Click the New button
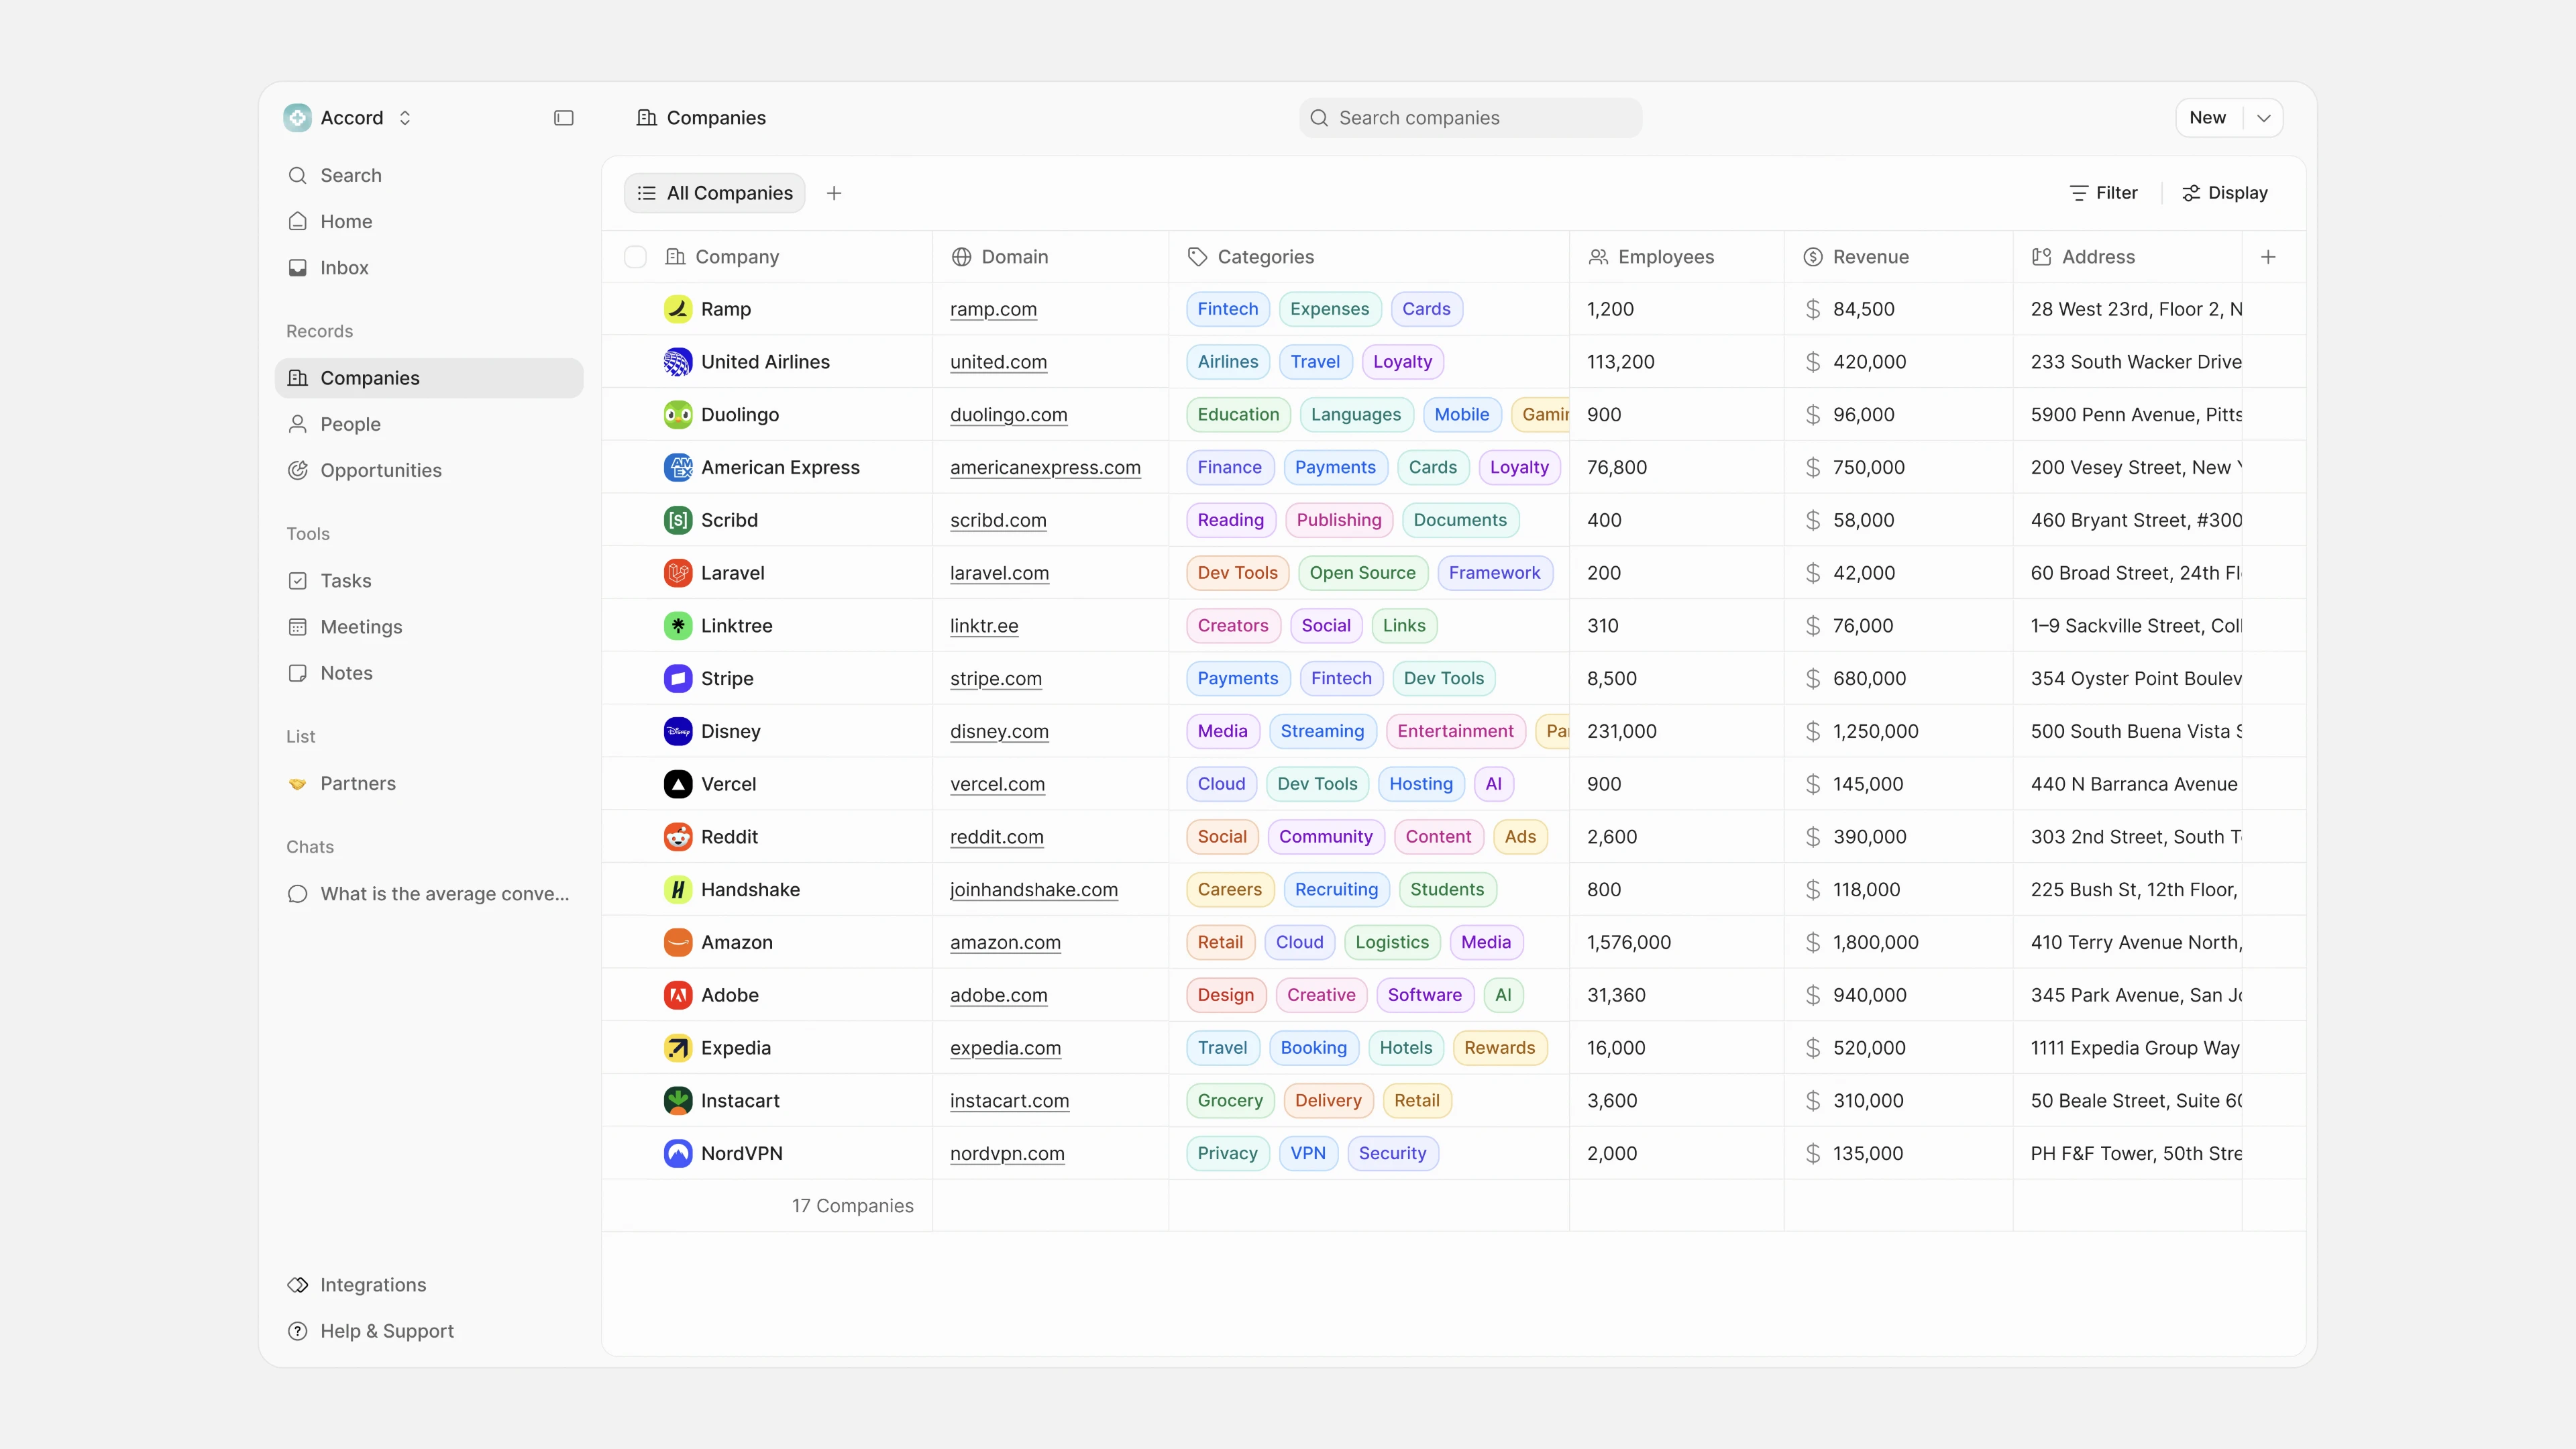 [x=2208, y=118]
